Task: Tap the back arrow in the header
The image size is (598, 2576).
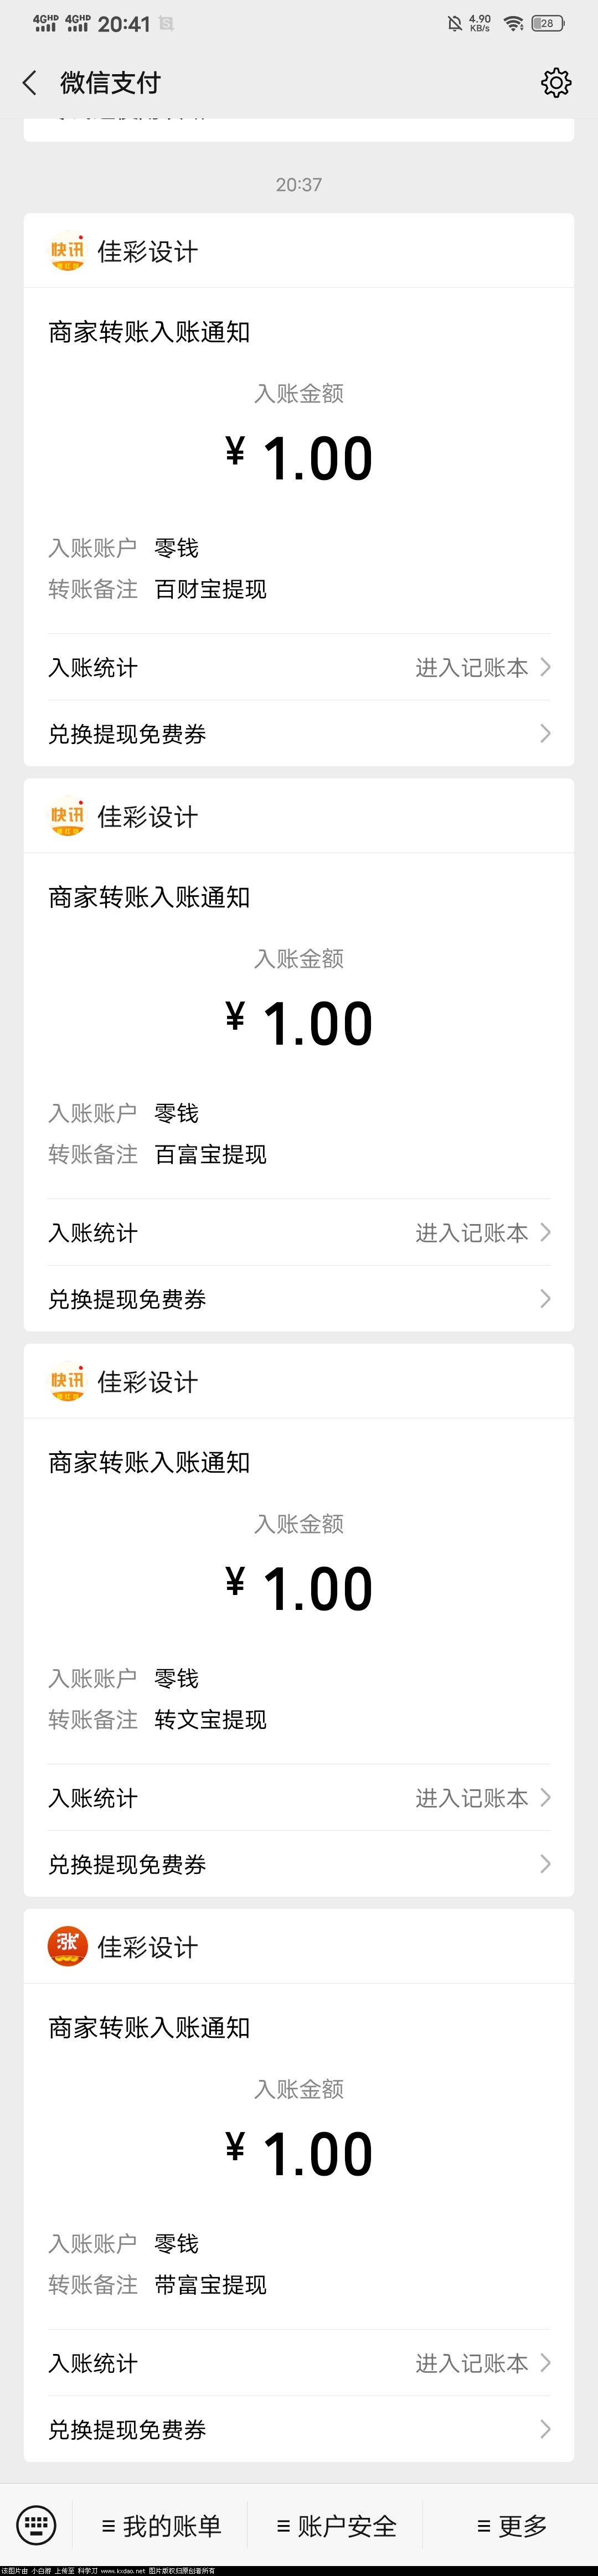Action: [30, 83]
